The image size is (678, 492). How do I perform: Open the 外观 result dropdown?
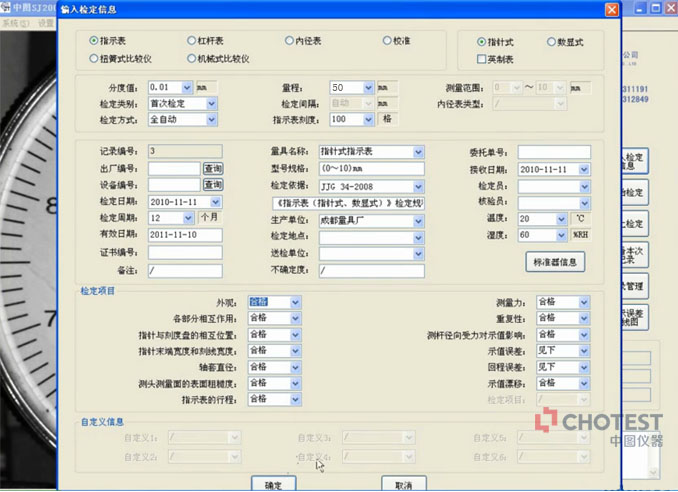[x=295, y=302]
